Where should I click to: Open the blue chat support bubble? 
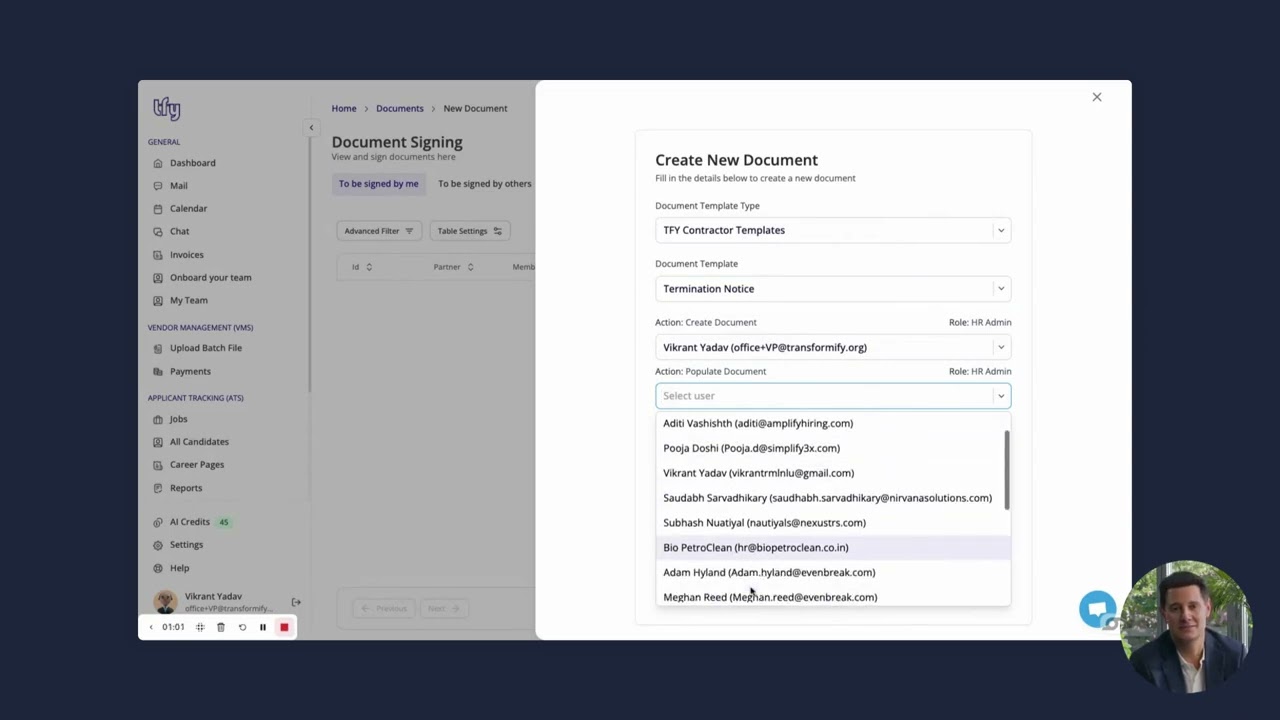(1097, 609)
